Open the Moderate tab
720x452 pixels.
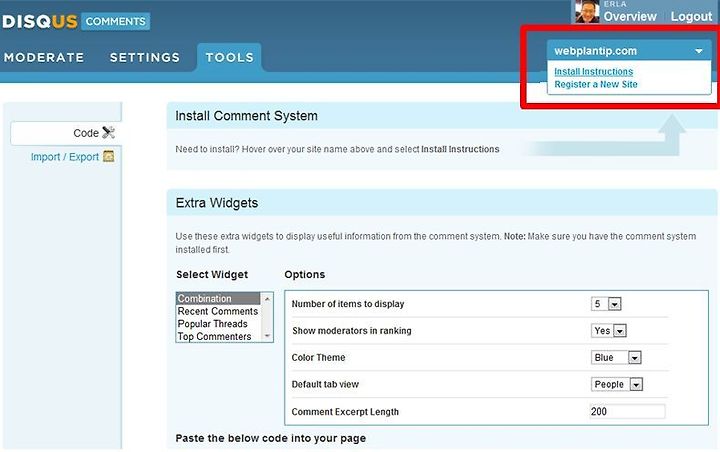pos(44,57)
